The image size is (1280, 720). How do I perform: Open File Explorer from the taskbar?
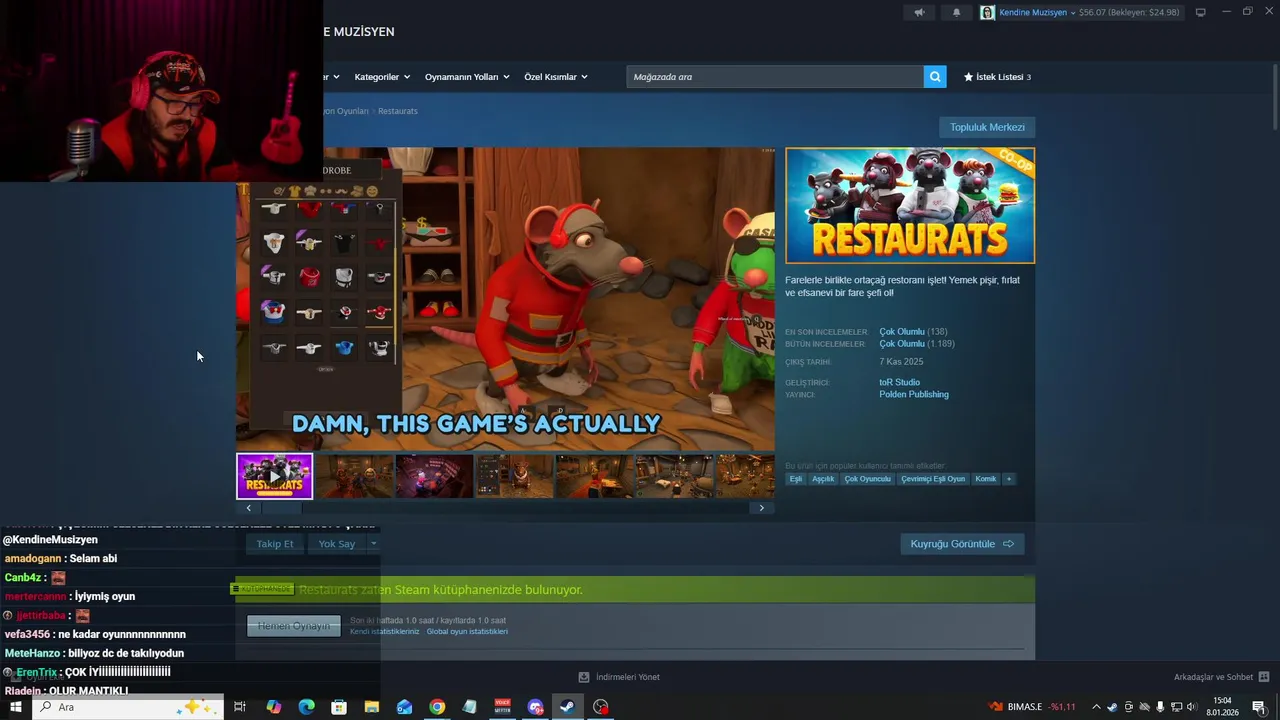tap(371, 707)
